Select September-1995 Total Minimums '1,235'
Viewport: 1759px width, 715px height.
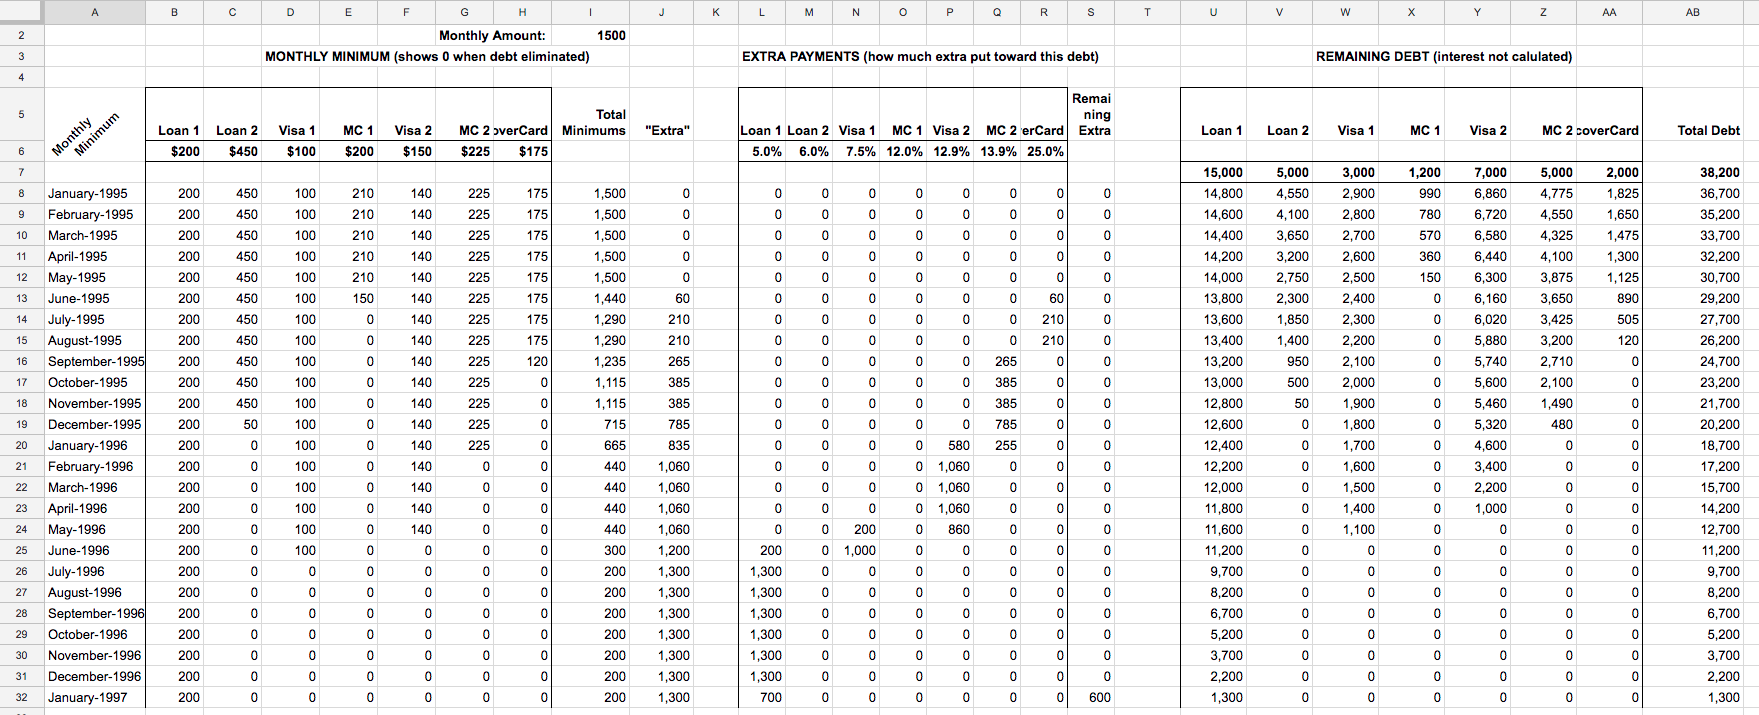(x=590, y=361)
